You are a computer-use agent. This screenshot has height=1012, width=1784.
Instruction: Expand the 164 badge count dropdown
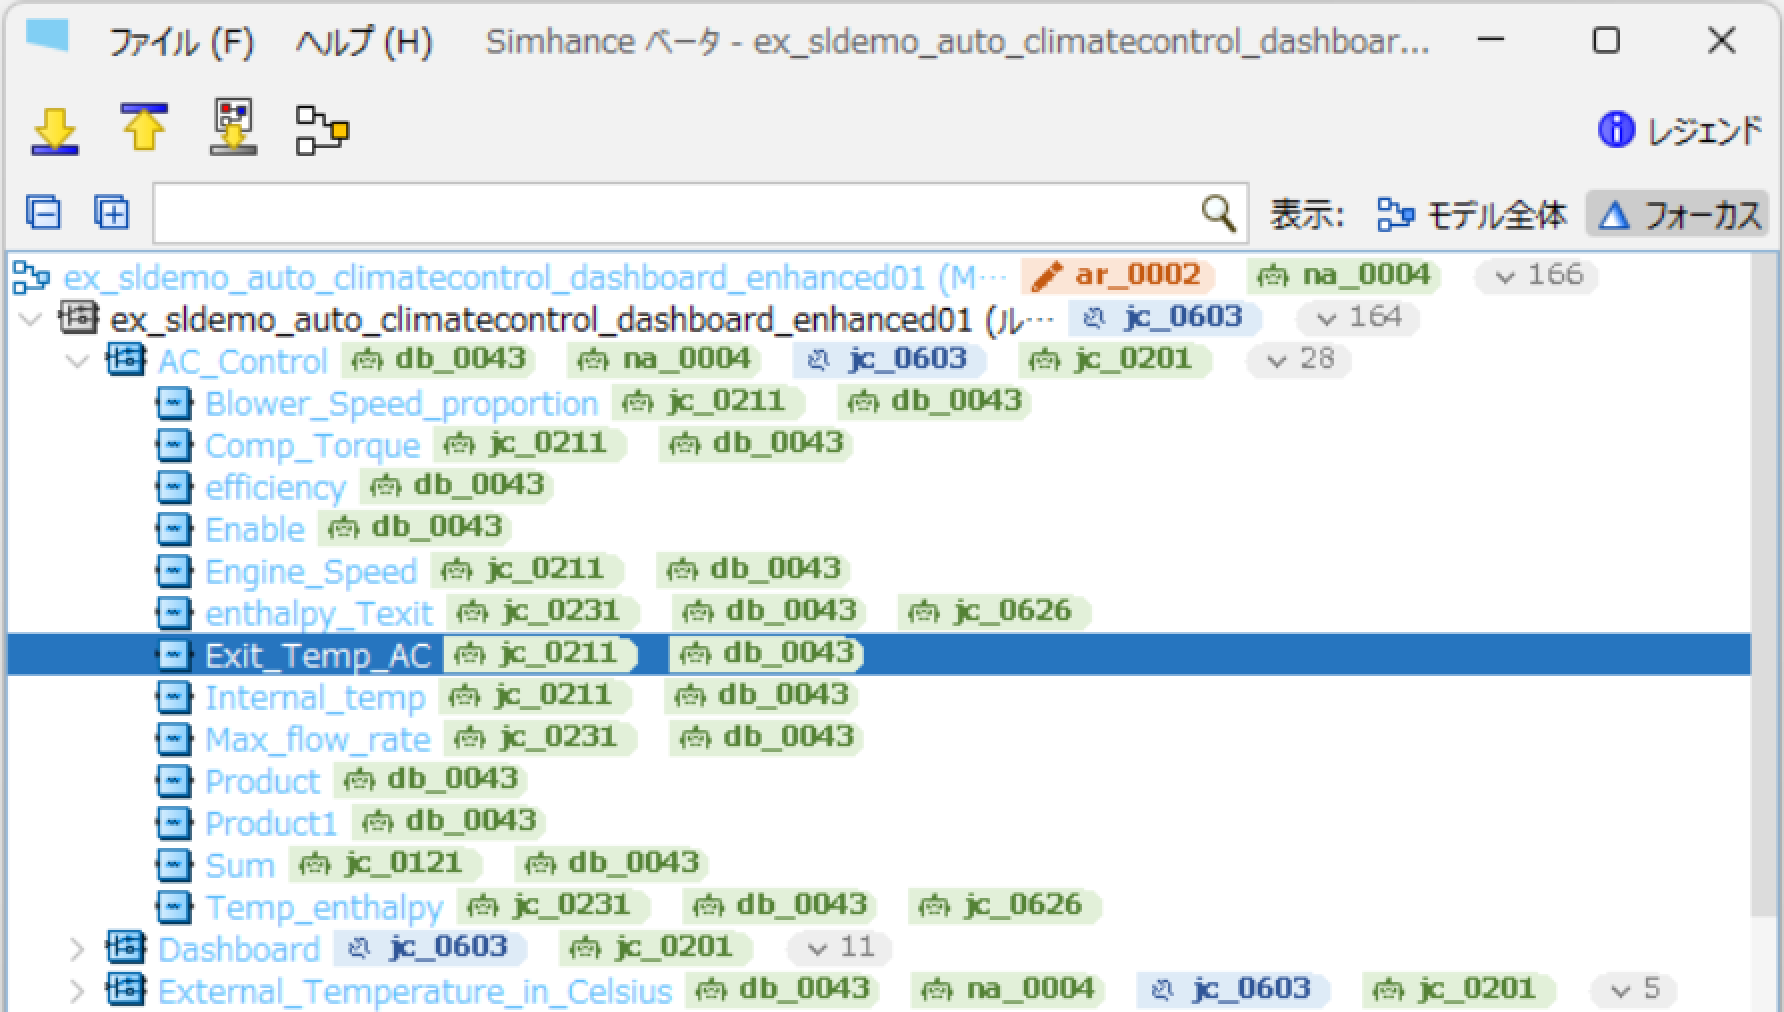point(1359,317)
